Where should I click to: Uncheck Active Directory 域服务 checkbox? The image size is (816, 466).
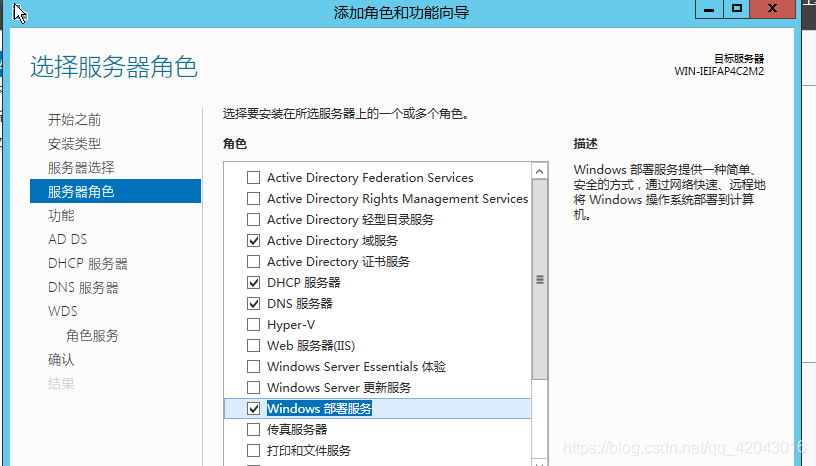(253, 241)
